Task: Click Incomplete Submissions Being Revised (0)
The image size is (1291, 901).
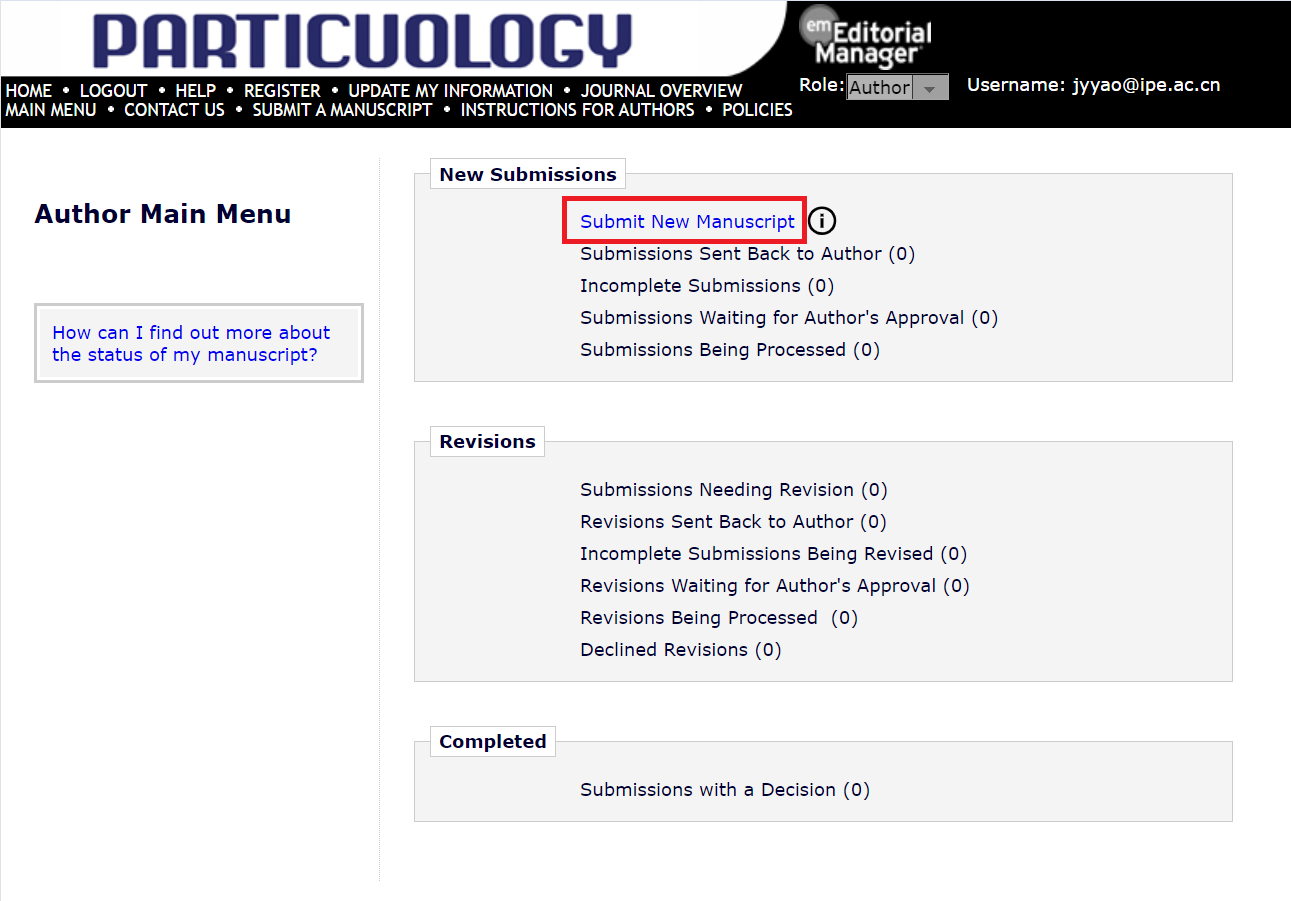Action: point(773,554)
